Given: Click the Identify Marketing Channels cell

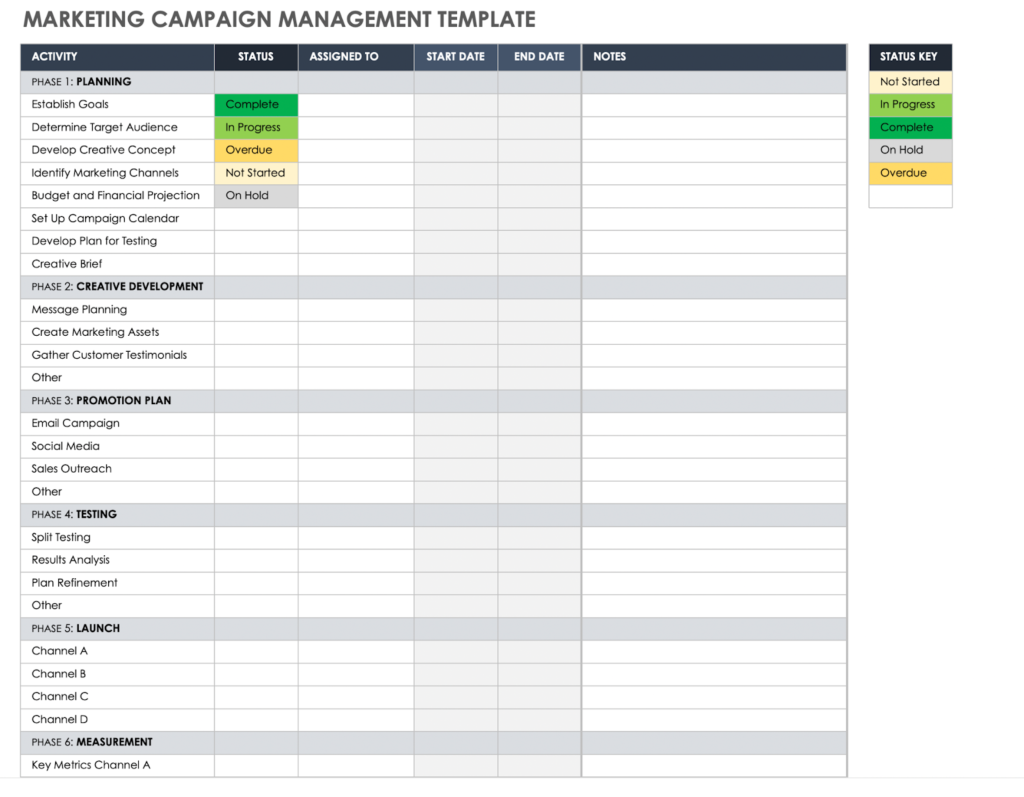Looking at the screenshot, I should pyautogui.click(x=118, y=173).
